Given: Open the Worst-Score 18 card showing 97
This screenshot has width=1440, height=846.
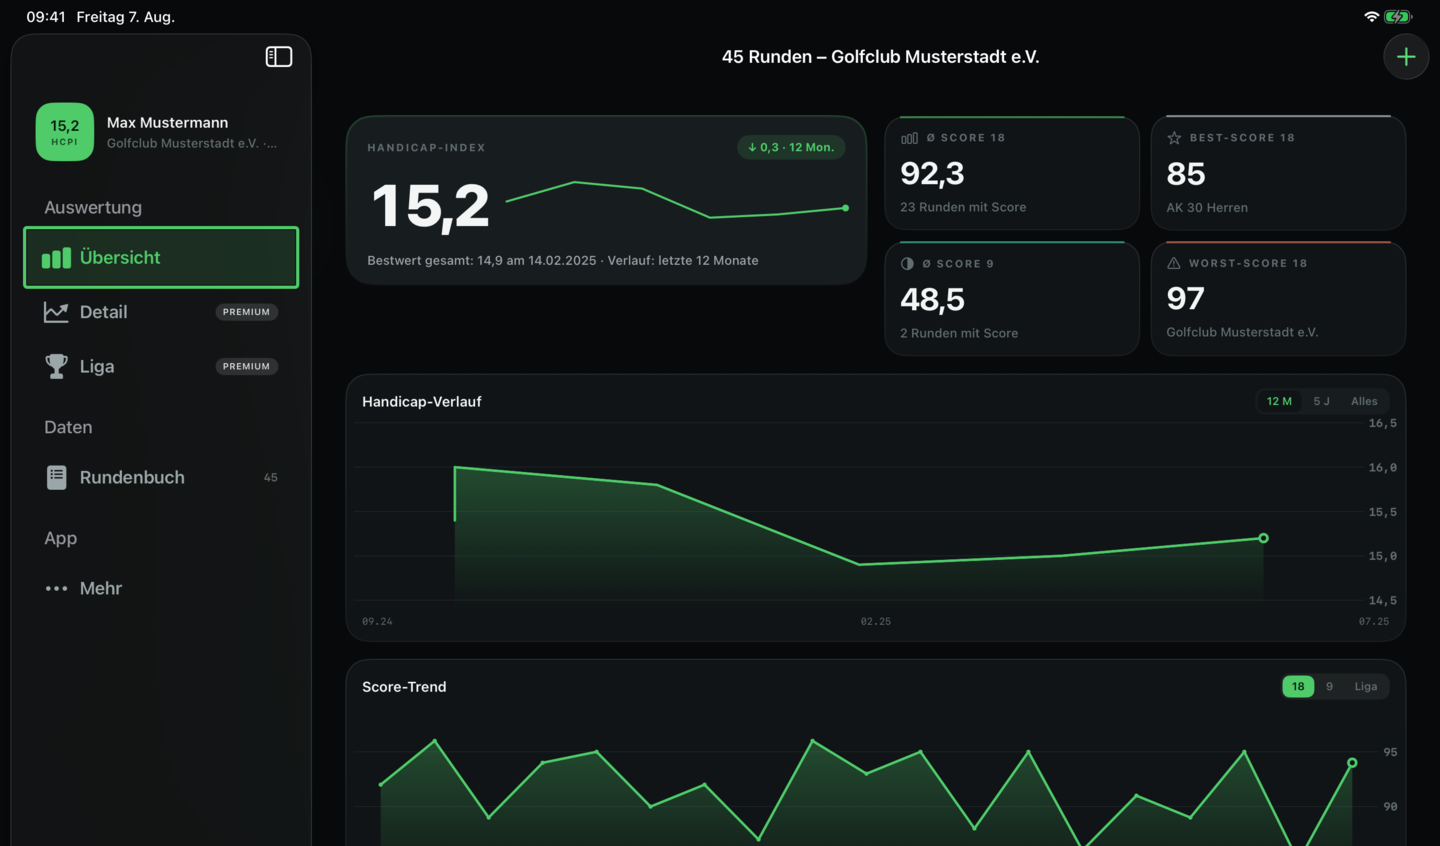Looking at the screenshot, I should pyautogui.click(x=1278, y=298).
